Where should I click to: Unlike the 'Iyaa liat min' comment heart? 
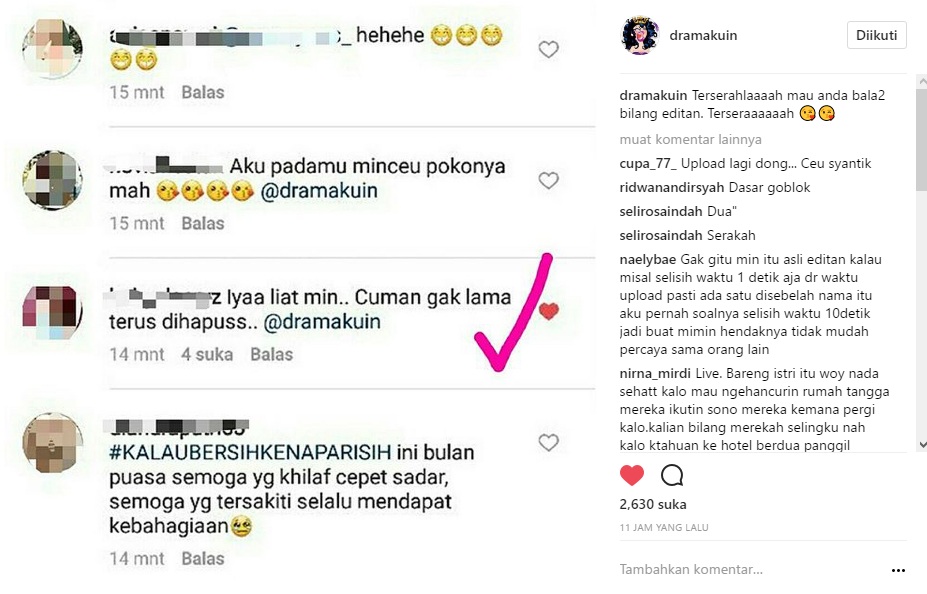pos(549,311)
